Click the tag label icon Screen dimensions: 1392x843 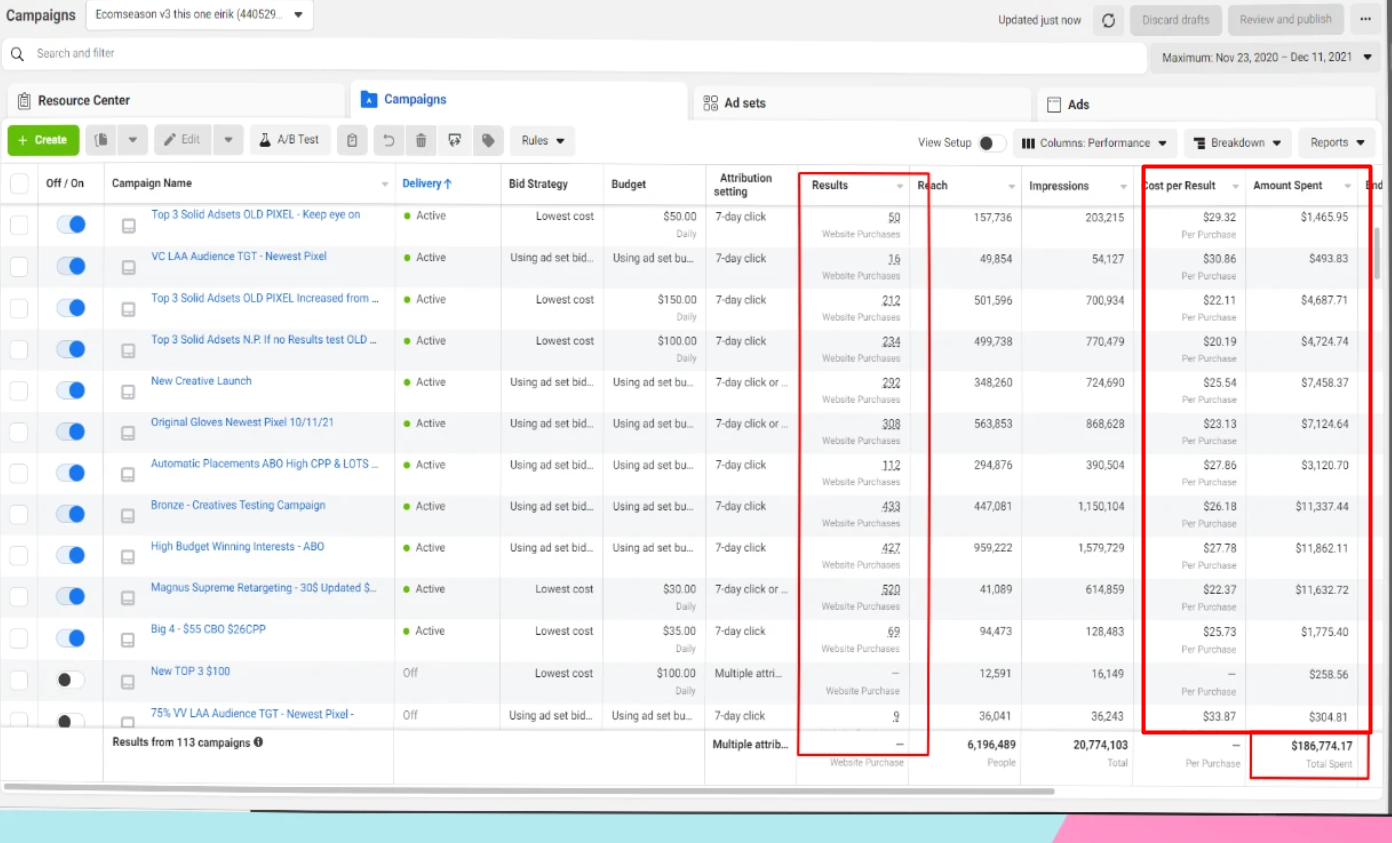point(488,141)
